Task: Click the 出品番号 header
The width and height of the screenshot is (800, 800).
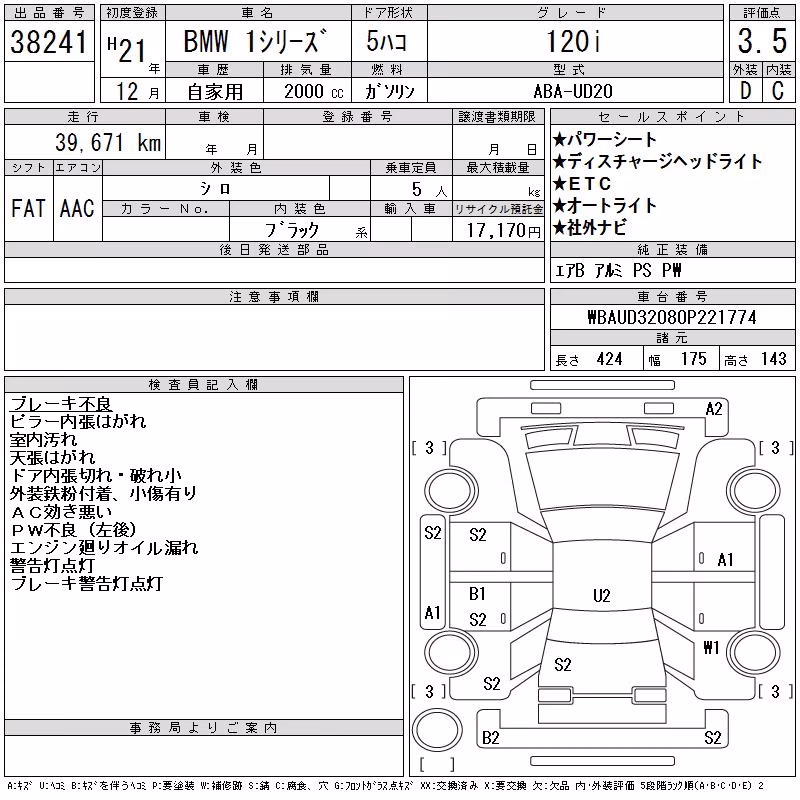Action: click(x=49, y=12)
